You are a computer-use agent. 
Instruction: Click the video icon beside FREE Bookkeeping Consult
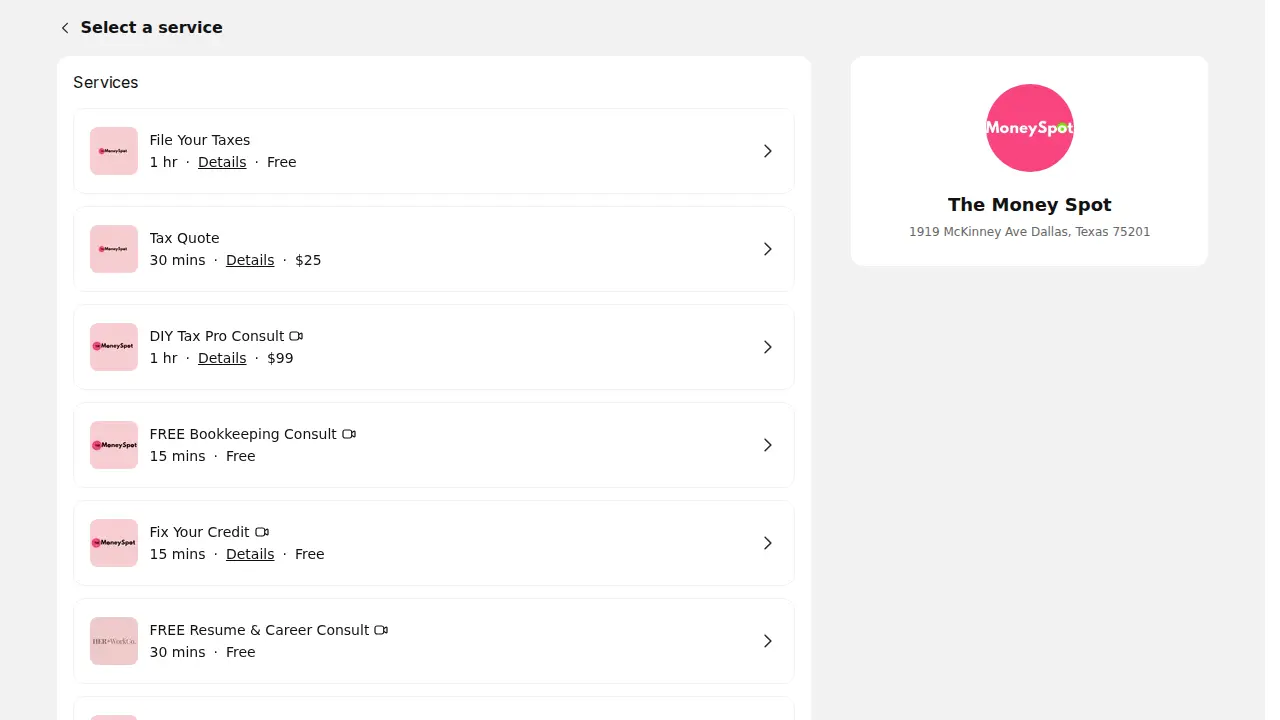click(349, 434)
